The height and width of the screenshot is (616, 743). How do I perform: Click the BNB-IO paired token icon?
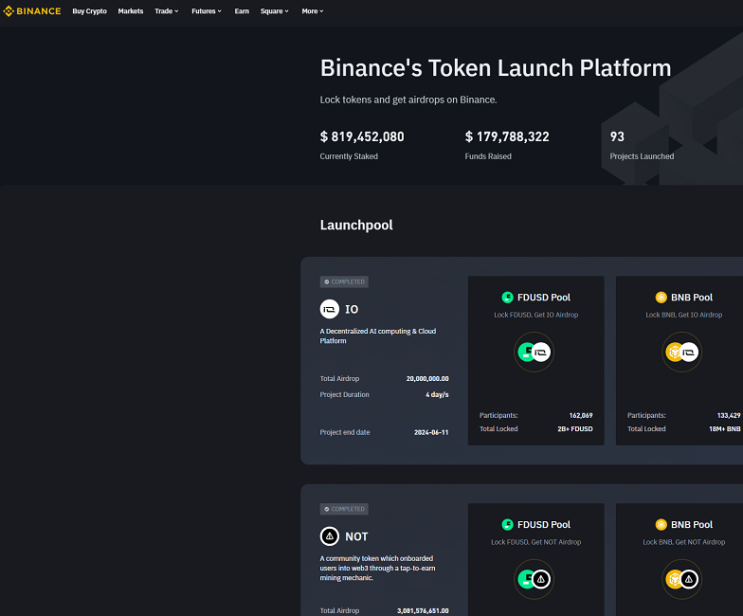coord(682,352)
